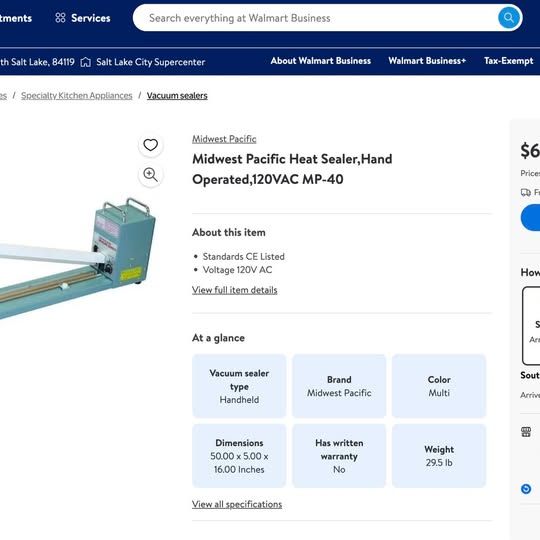Open About Walmart Business

coord(321,61)
